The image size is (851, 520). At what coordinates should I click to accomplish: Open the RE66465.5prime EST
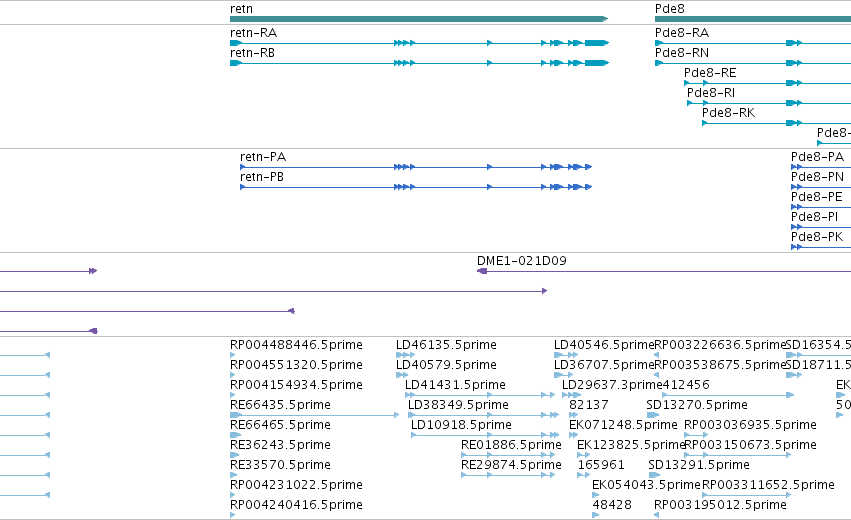point(280,425)
